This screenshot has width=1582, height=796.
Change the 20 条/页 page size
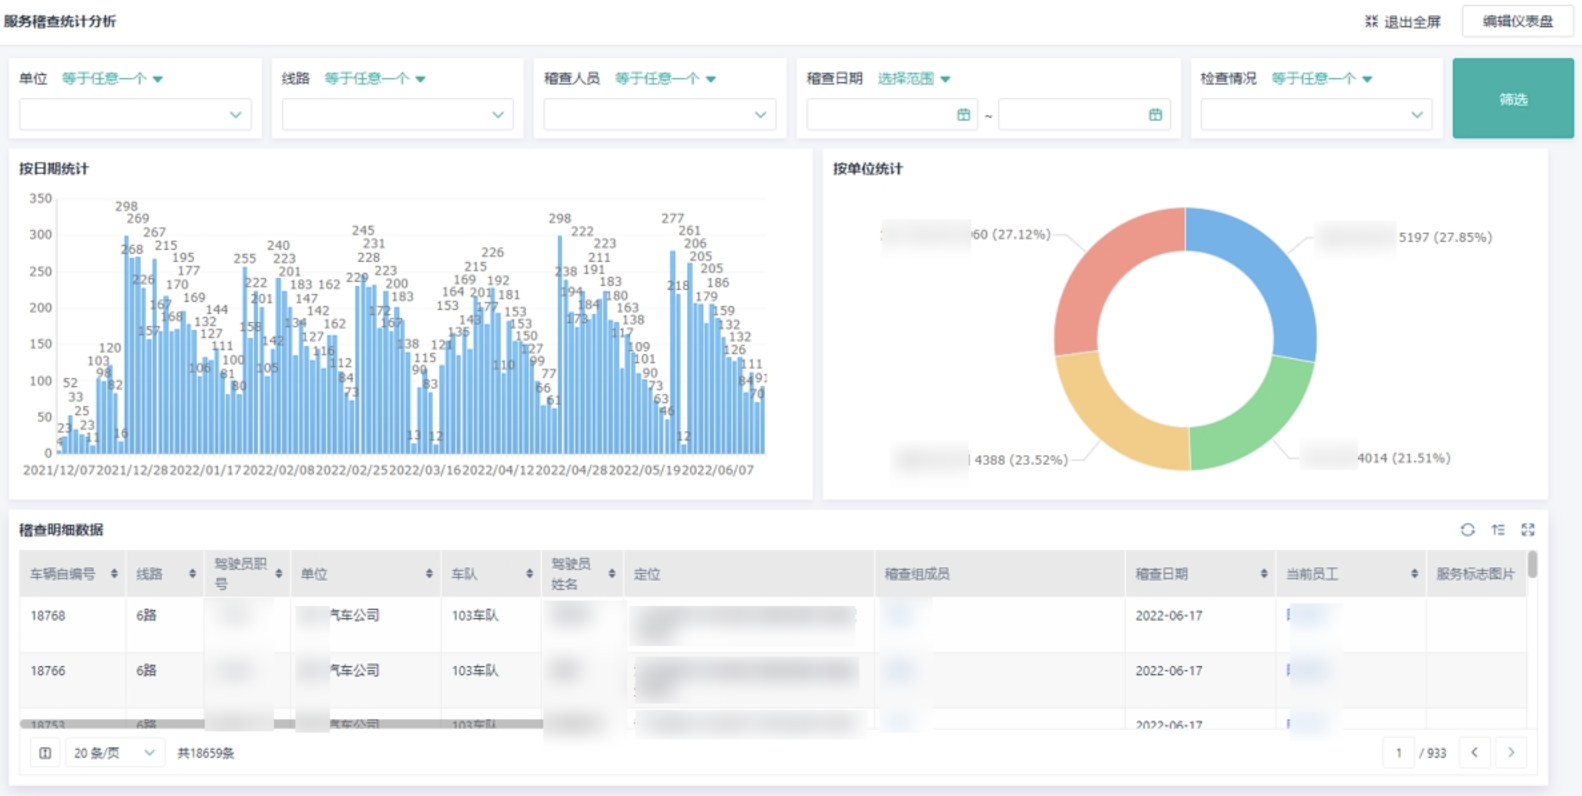[x=113, y=753]
